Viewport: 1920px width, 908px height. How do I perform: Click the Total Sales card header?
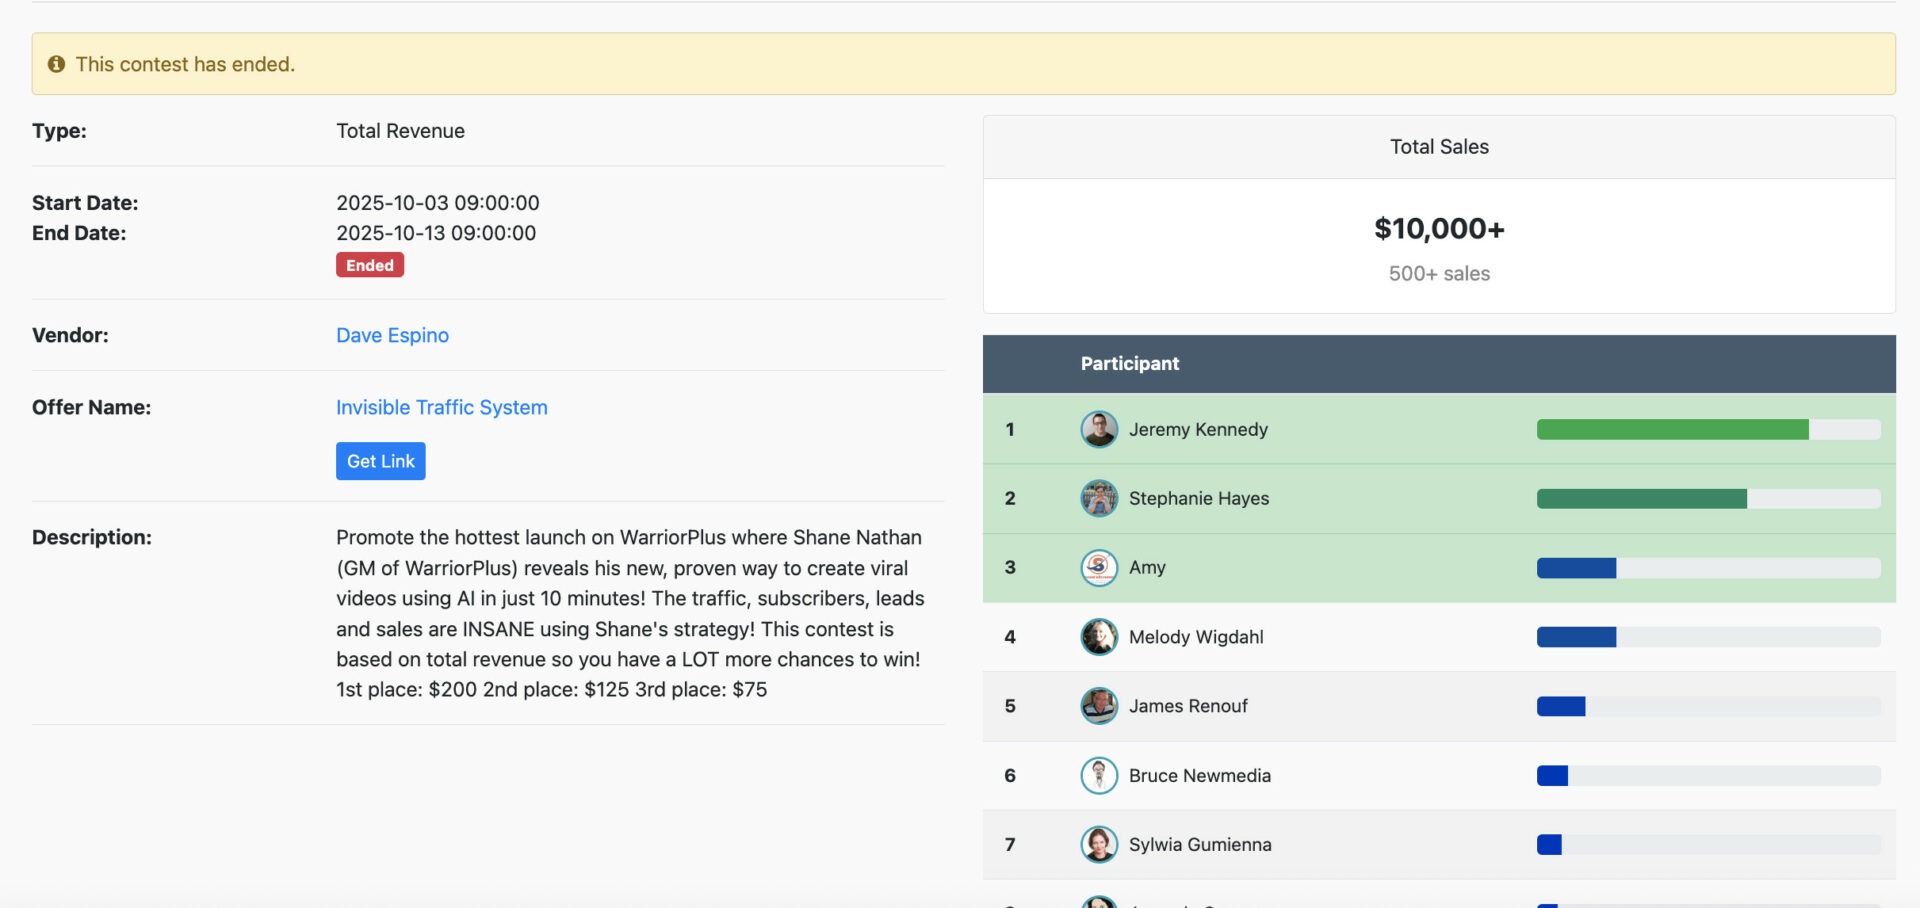tap(1438, 147)
